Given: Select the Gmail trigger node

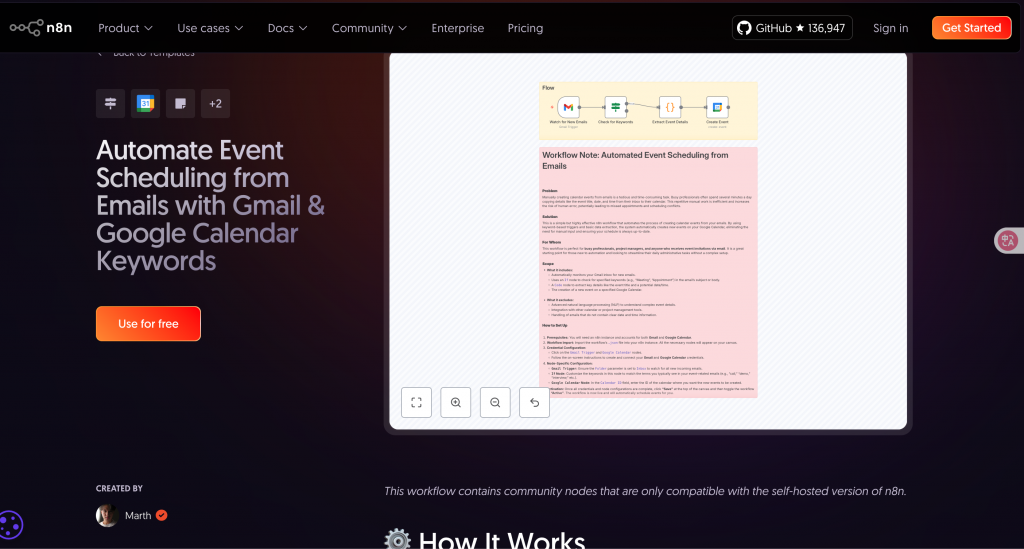Looking at the screenshot, I should pos(568,107).
